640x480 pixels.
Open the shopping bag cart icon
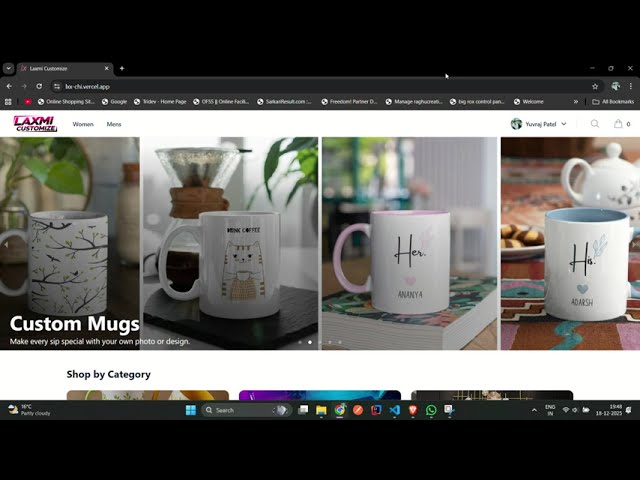(x=618, y=124)
